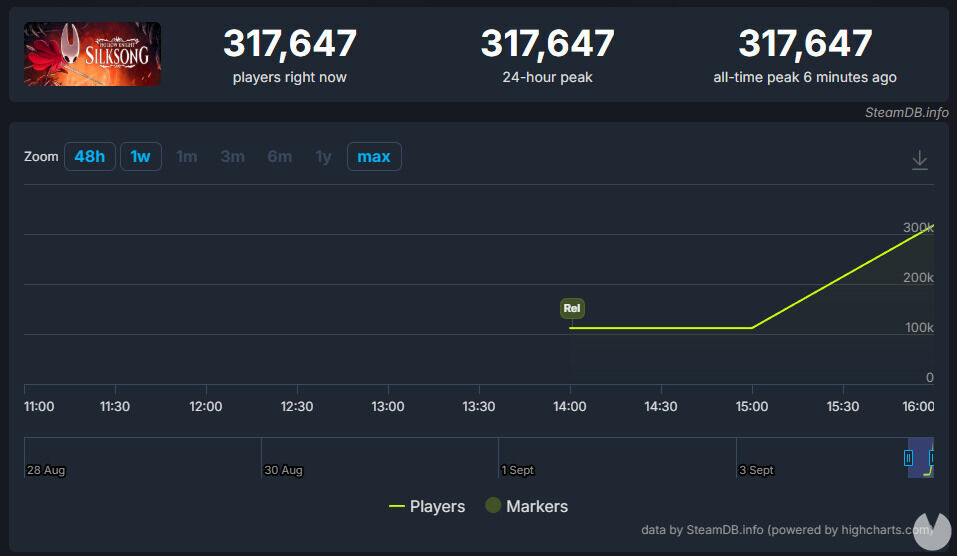This screenshot has height=556, width=957.
Task: Set chart zoom to 48h
Action: pos(89,157)
